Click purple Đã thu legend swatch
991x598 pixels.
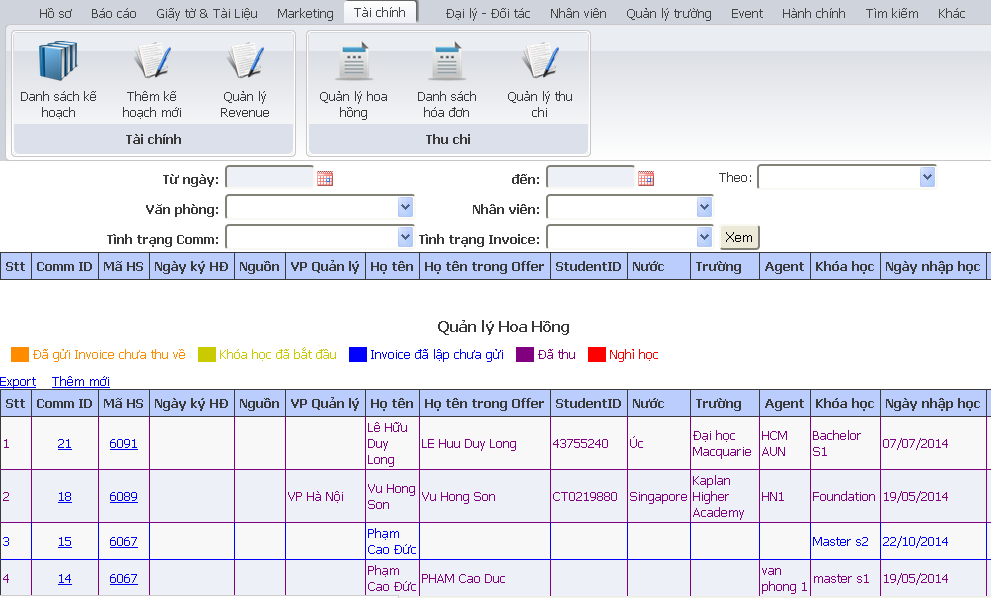tap(525, 355)
